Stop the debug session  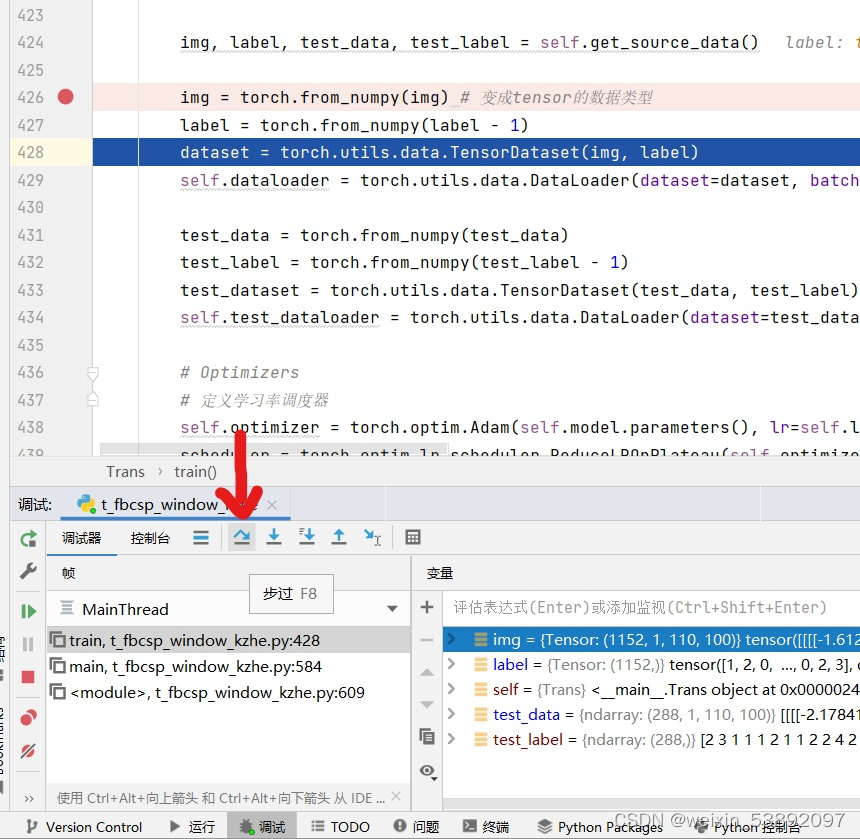pyautogui.click(x=28, y=677)
